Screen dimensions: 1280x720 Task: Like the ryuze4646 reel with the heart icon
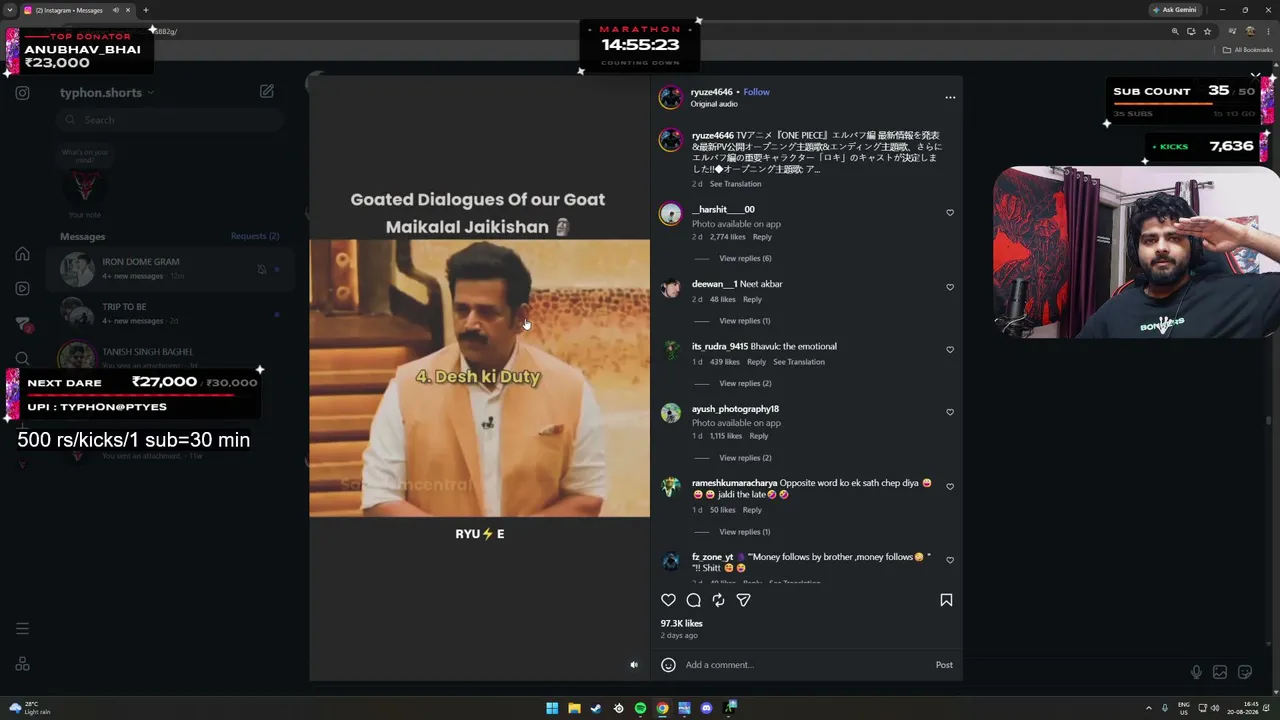click(x=668, y=600)
